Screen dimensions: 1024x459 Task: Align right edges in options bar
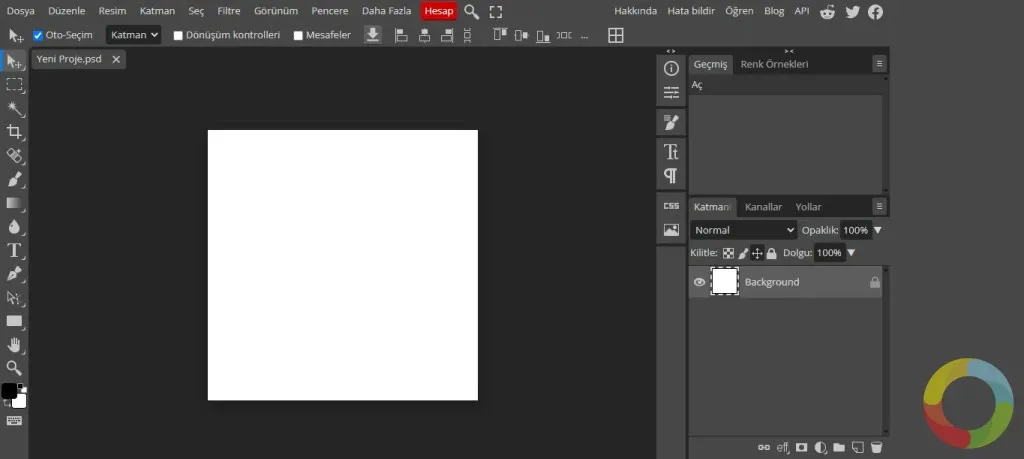447,35
